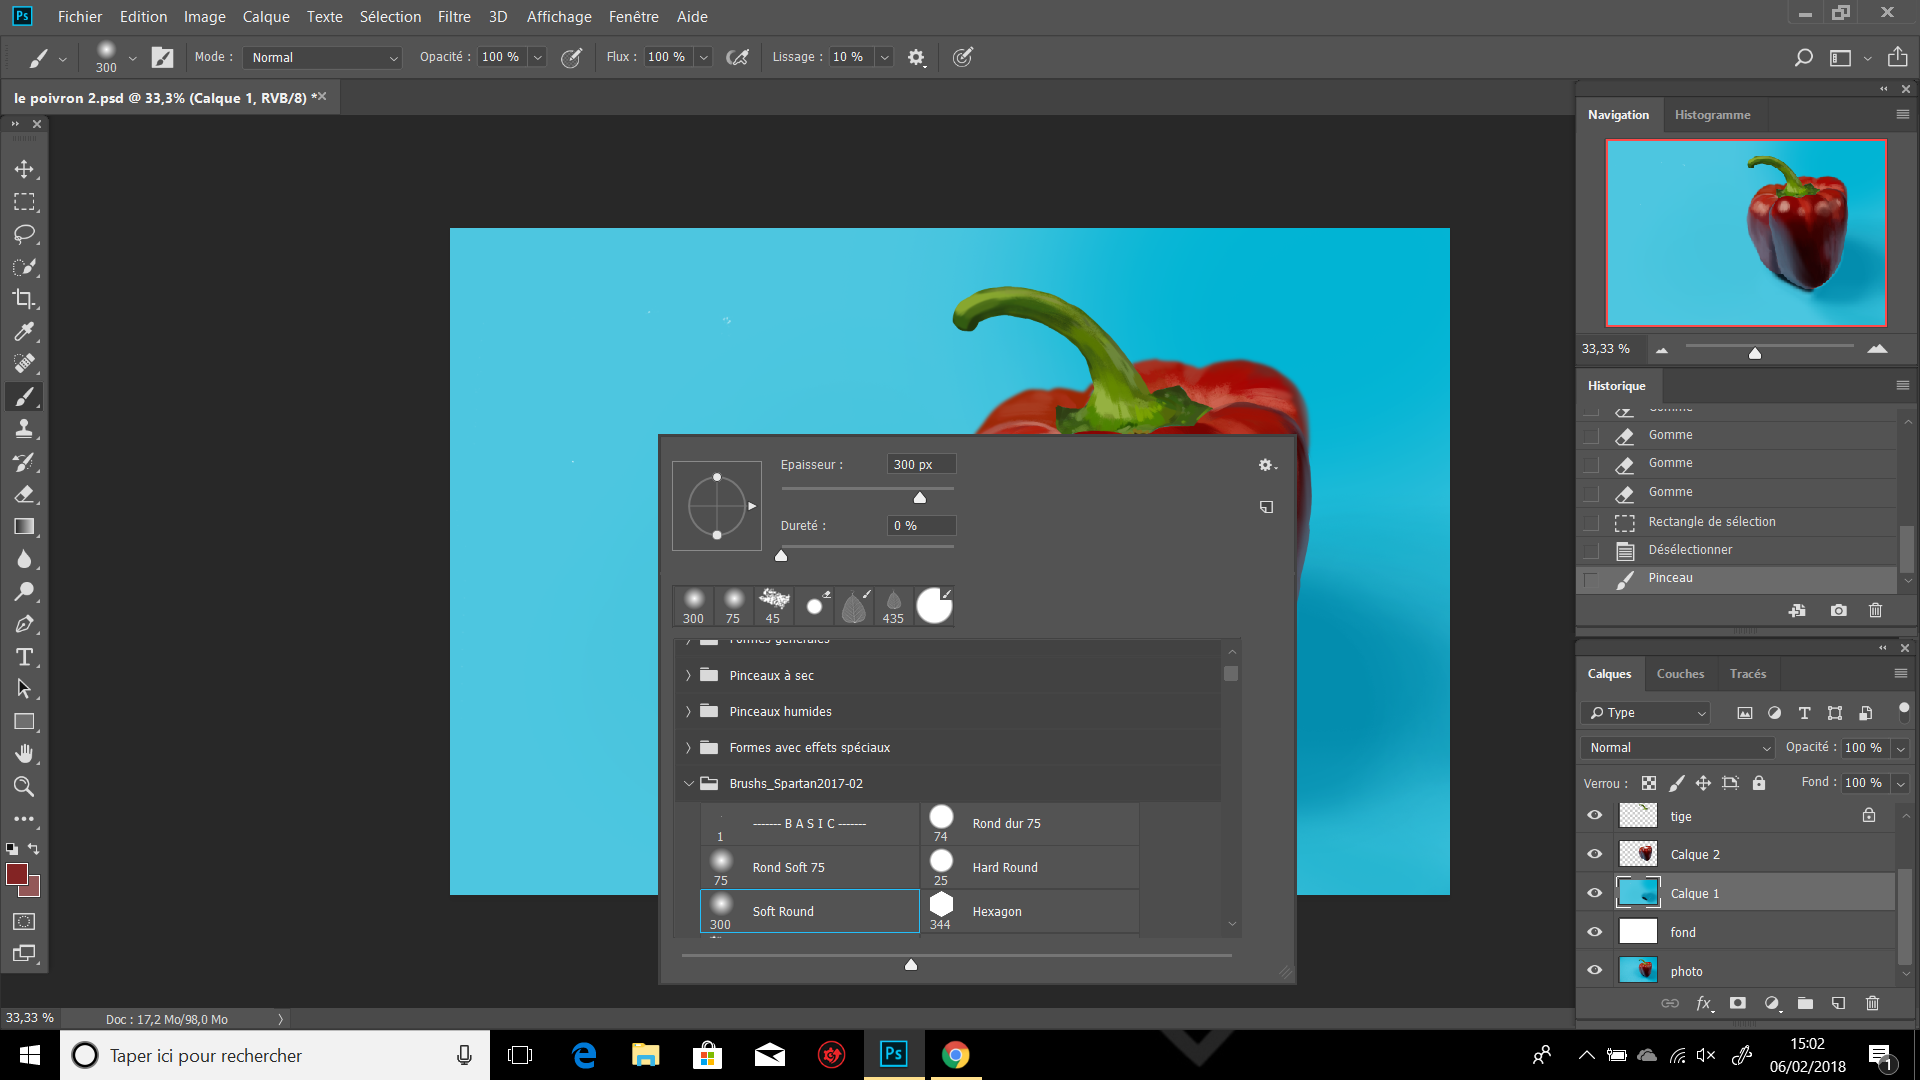Open the brush Mode dropdown

pyautogui.click(x=322, y=58)
